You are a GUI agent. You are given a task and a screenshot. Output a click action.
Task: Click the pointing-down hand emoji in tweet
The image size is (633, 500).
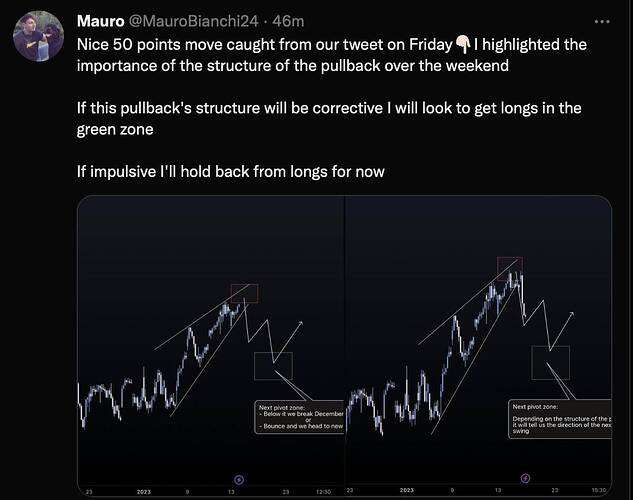(x=463, y=44)
